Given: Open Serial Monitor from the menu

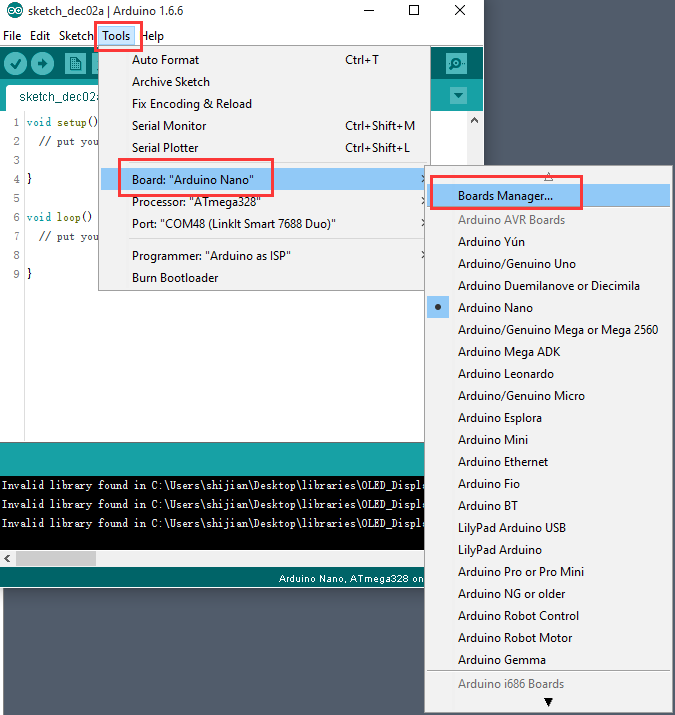Looking at the screenshot, I should (x=263, y=125).
